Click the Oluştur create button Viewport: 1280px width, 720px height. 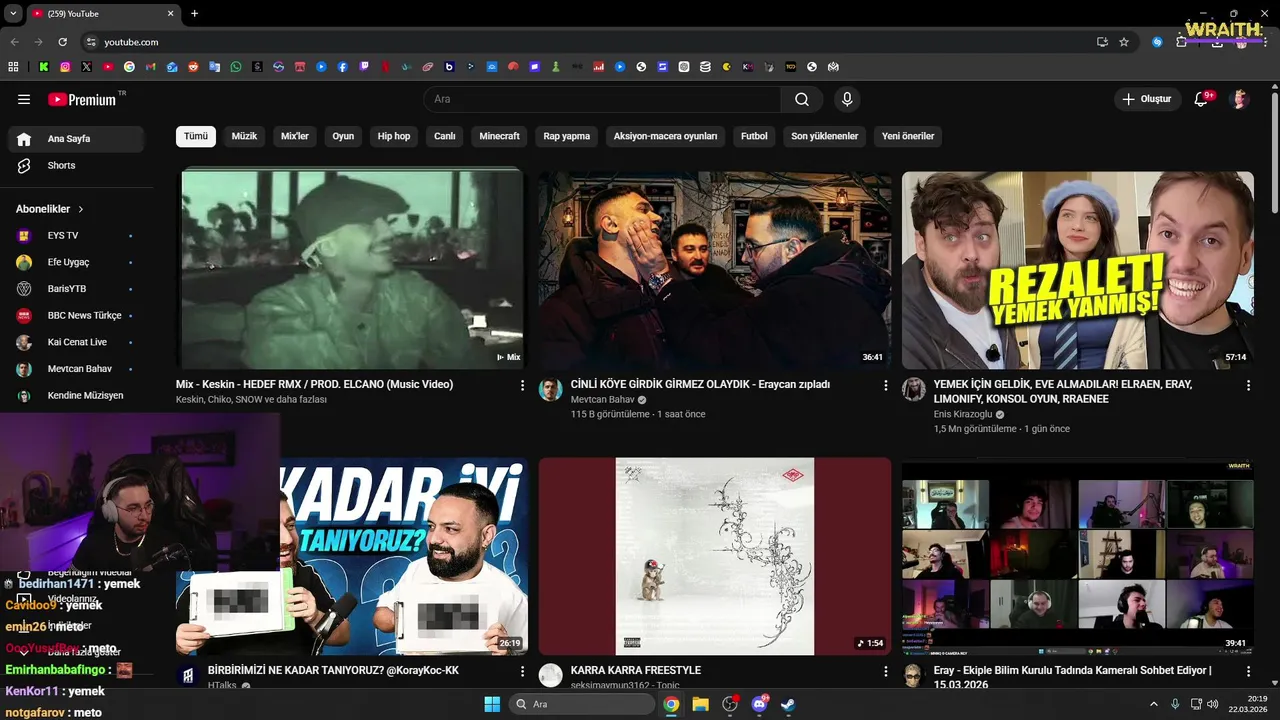[1147, 99]
